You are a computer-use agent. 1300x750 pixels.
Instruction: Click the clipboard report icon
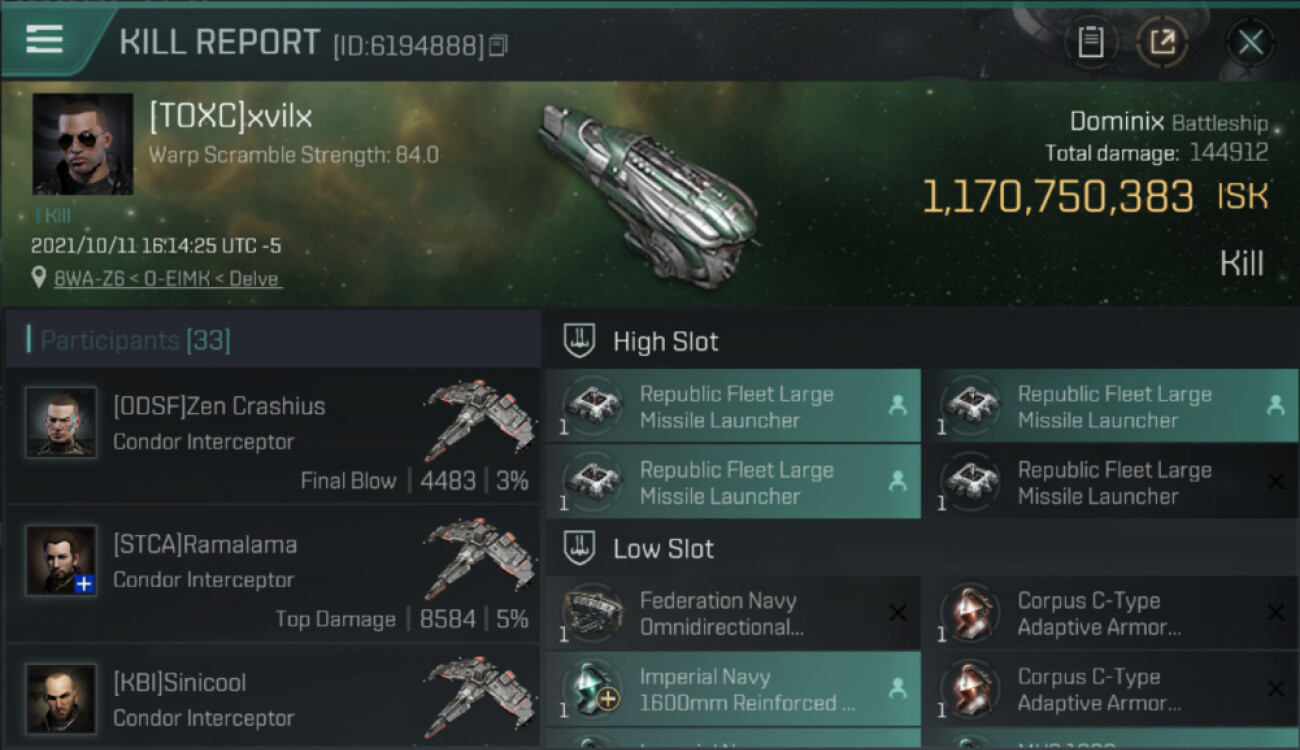coord(1090,43)
